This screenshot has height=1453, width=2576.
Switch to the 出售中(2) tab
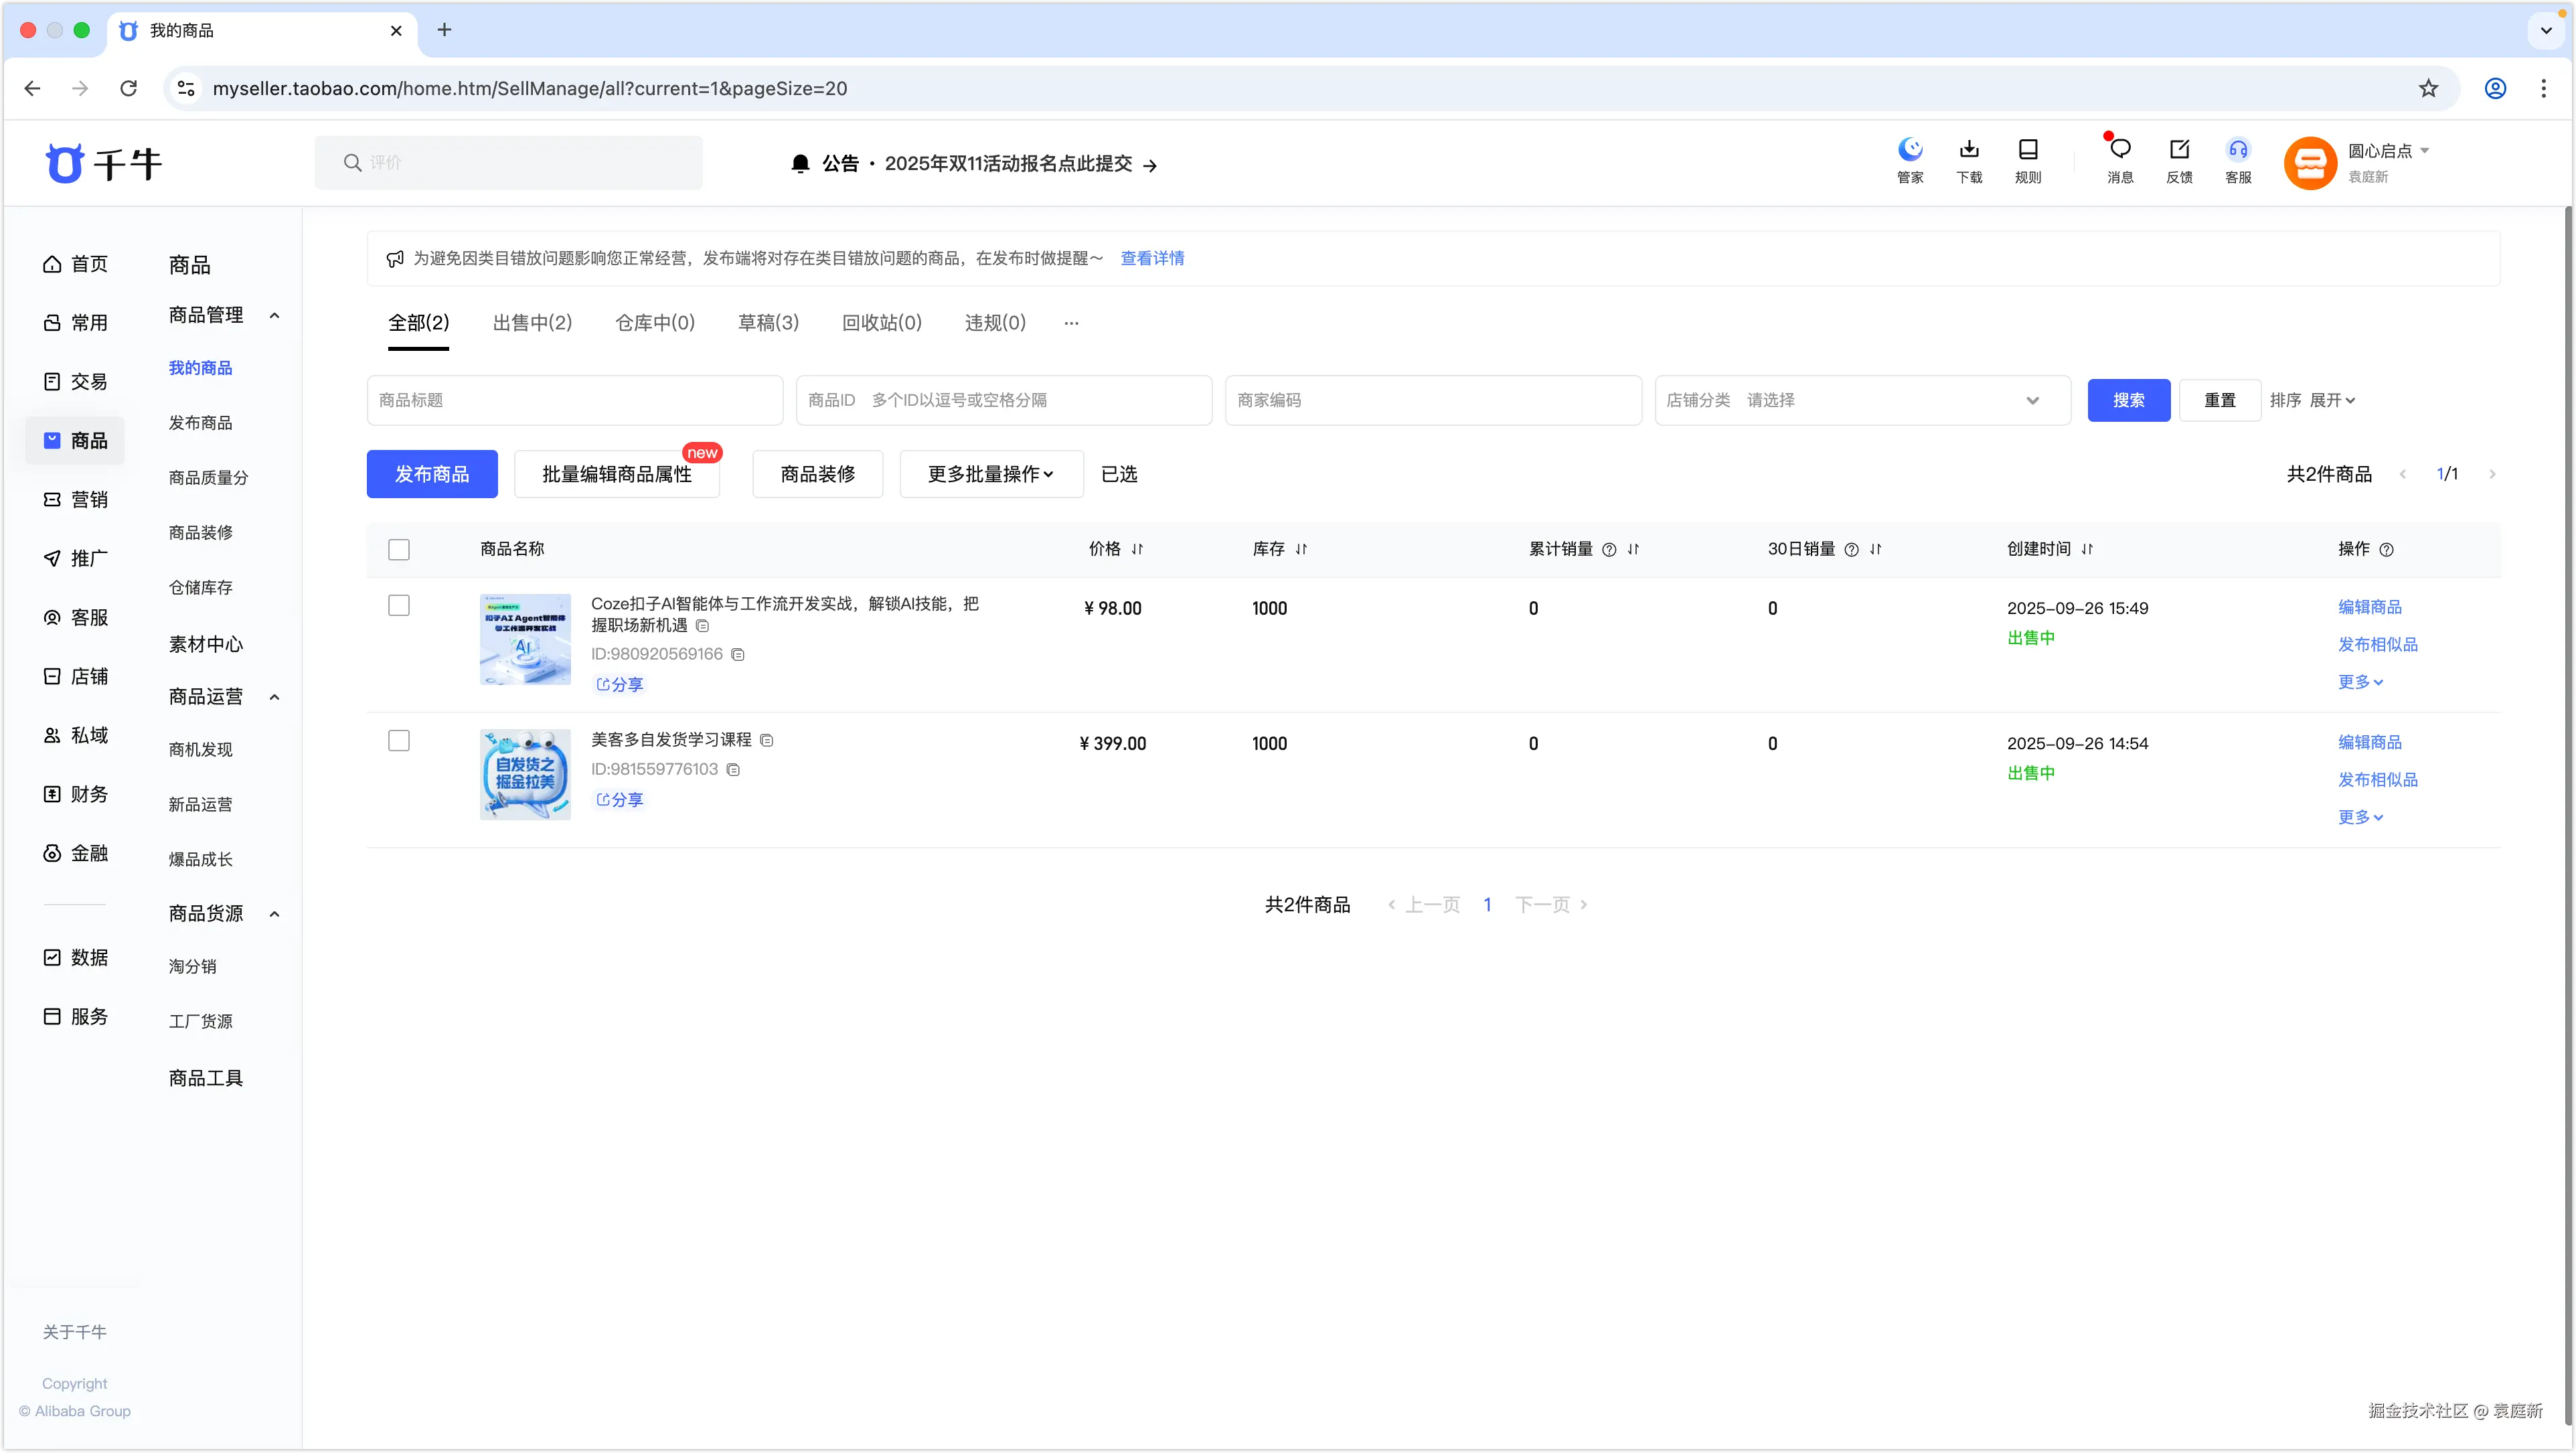tap(532, 322)
